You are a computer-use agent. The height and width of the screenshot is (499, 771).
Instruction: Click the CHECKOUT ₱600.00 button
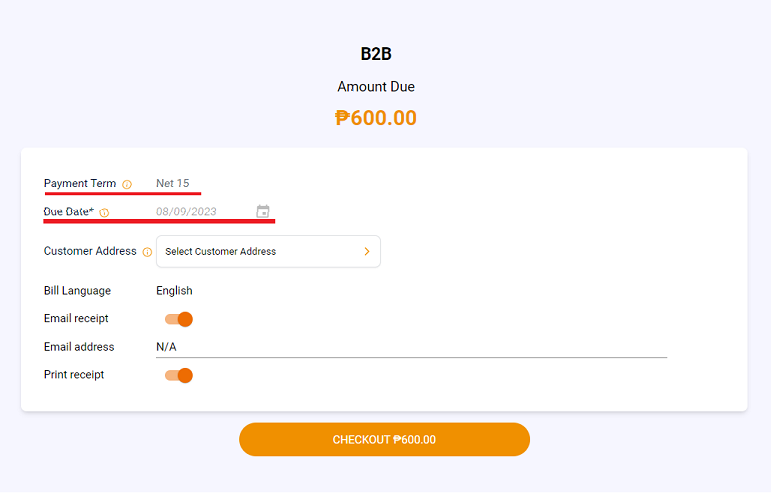click(385, 439)
